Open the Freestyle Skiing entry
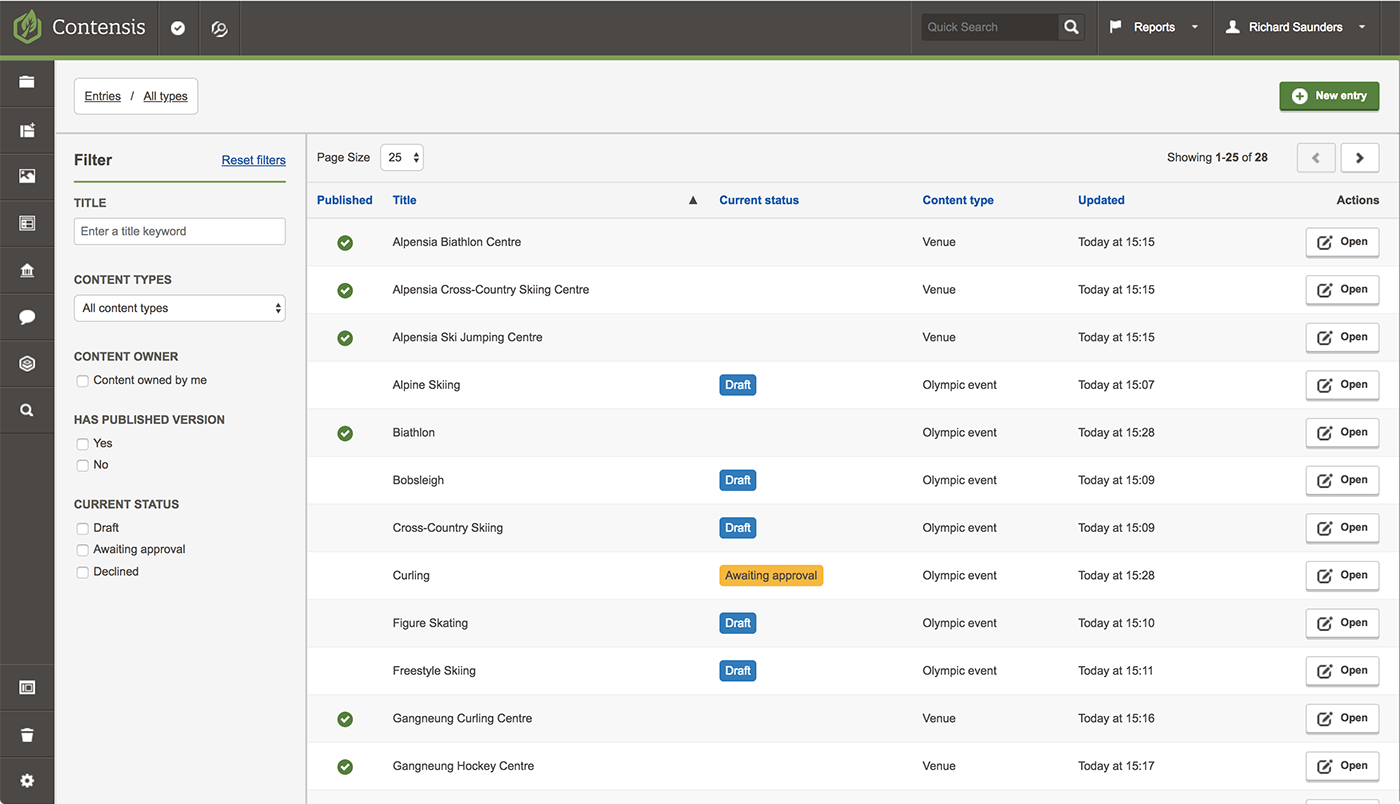Image resolution: width=1400 pixels, height=804 pixels. (1342, 671)
